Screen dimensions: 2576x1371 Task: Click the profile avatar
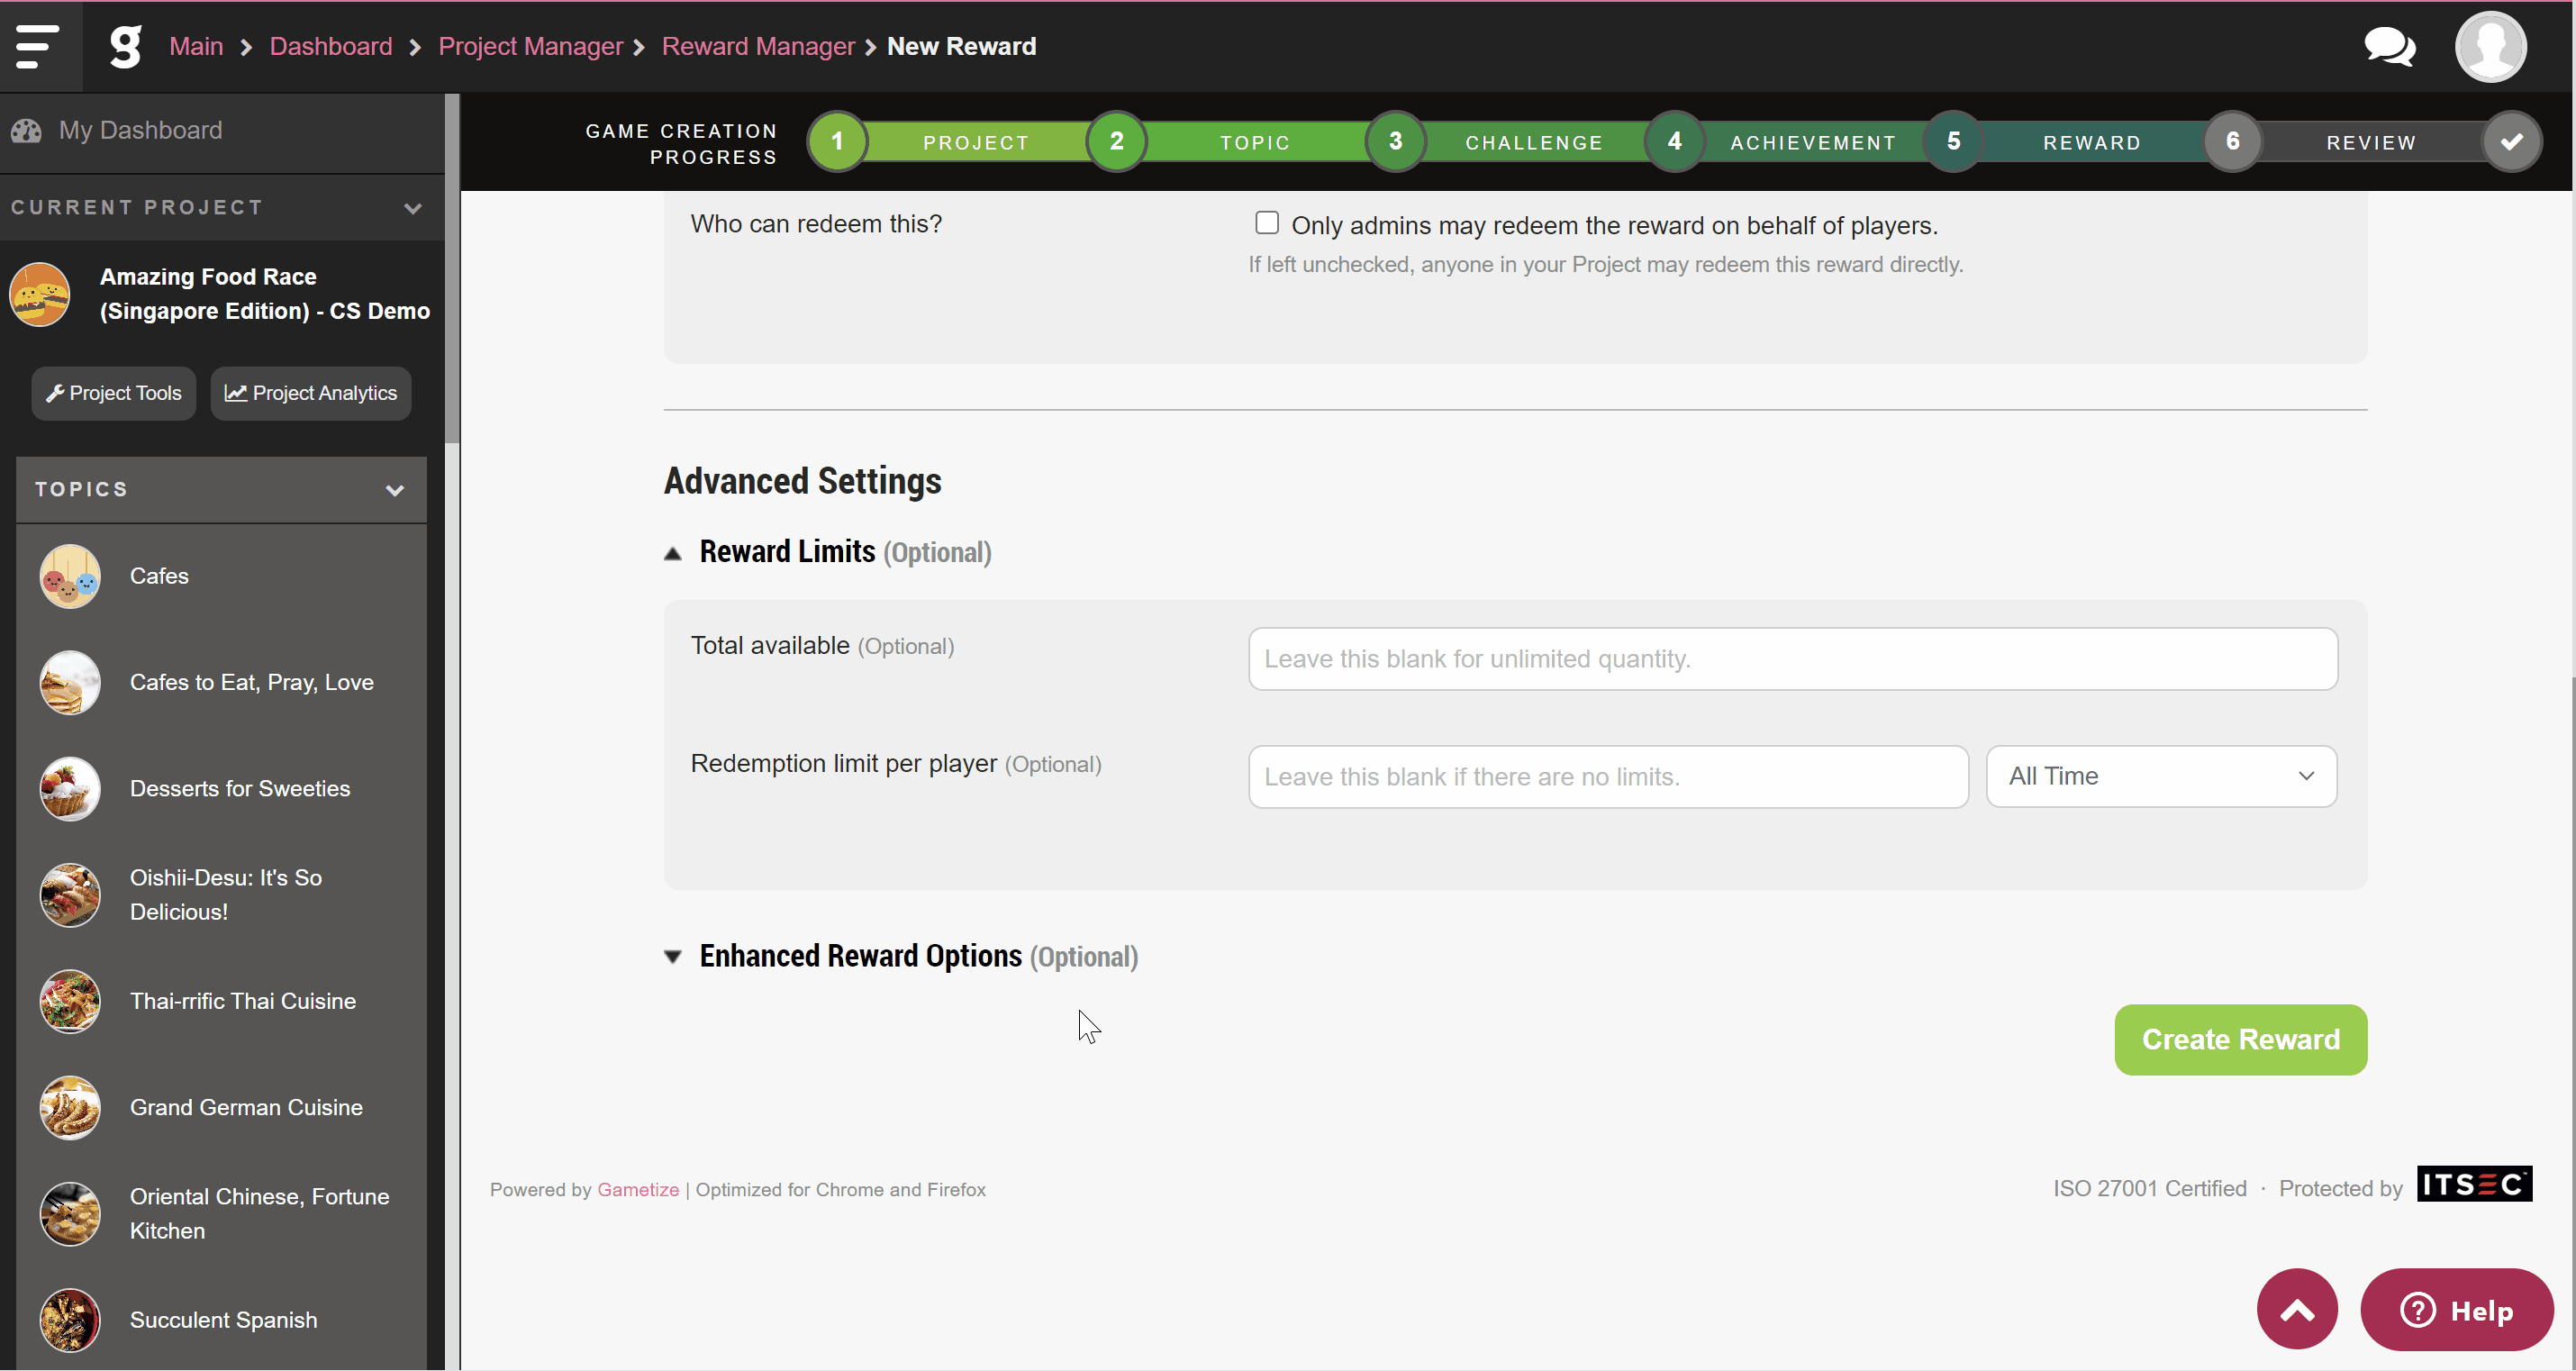pos(2490,46)
